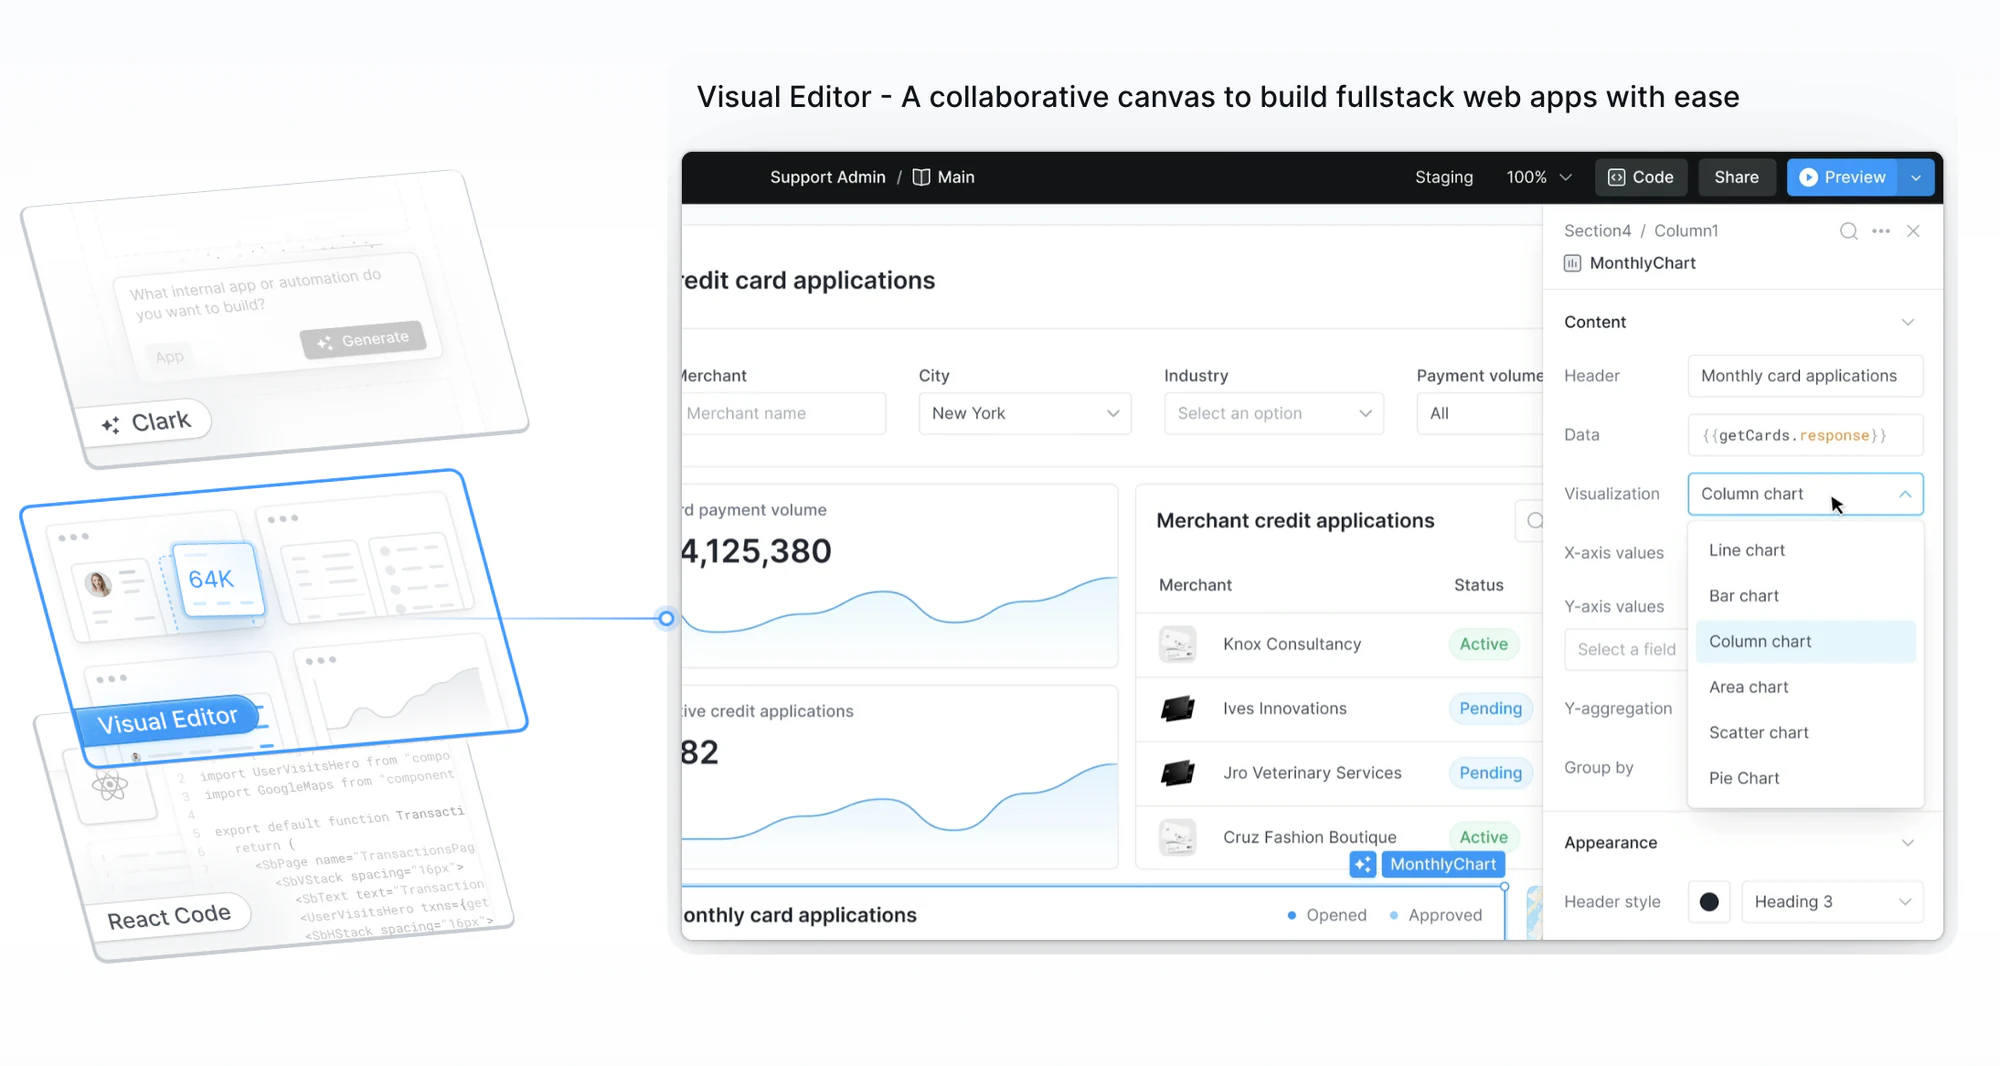Click the Visual Editor label
2000x1066 pixels.
[167, 719]
